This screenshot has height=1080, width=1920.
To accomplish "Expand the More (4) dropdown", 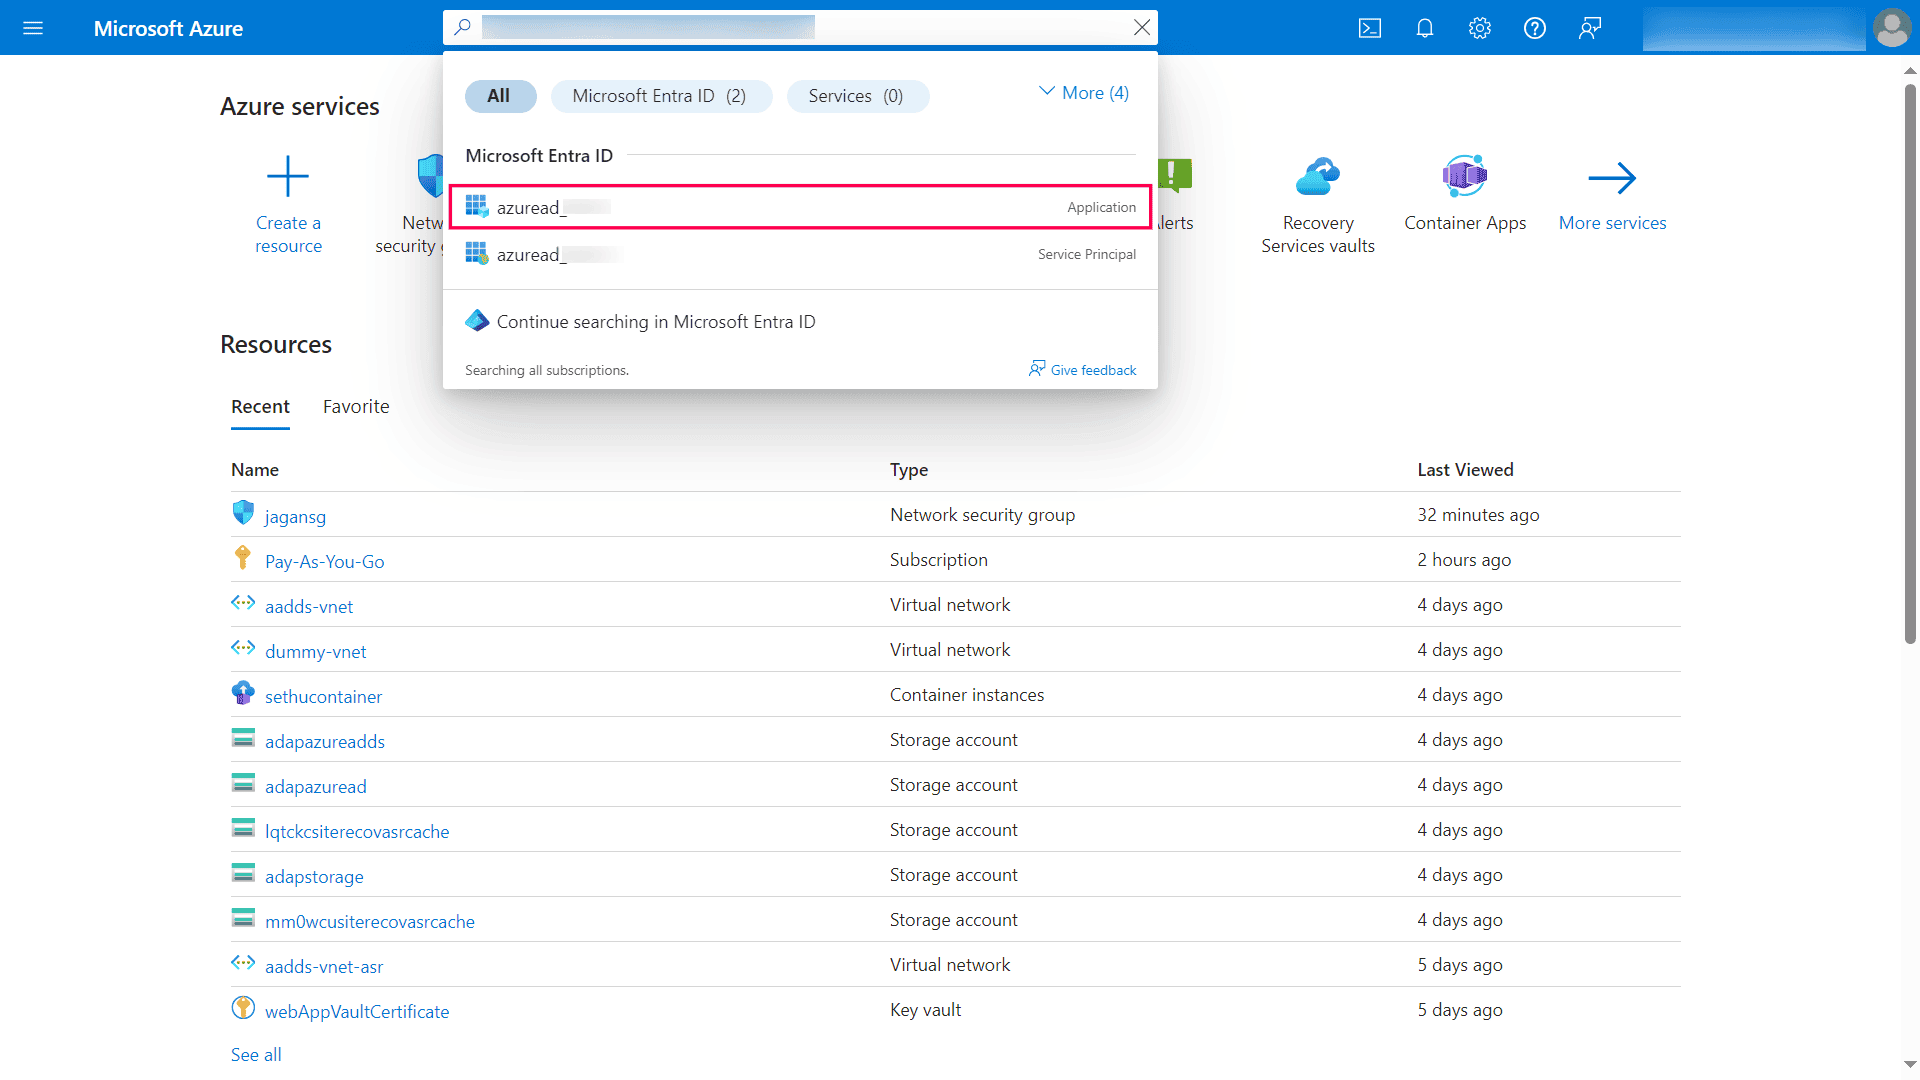I will tap(1083, 92).
